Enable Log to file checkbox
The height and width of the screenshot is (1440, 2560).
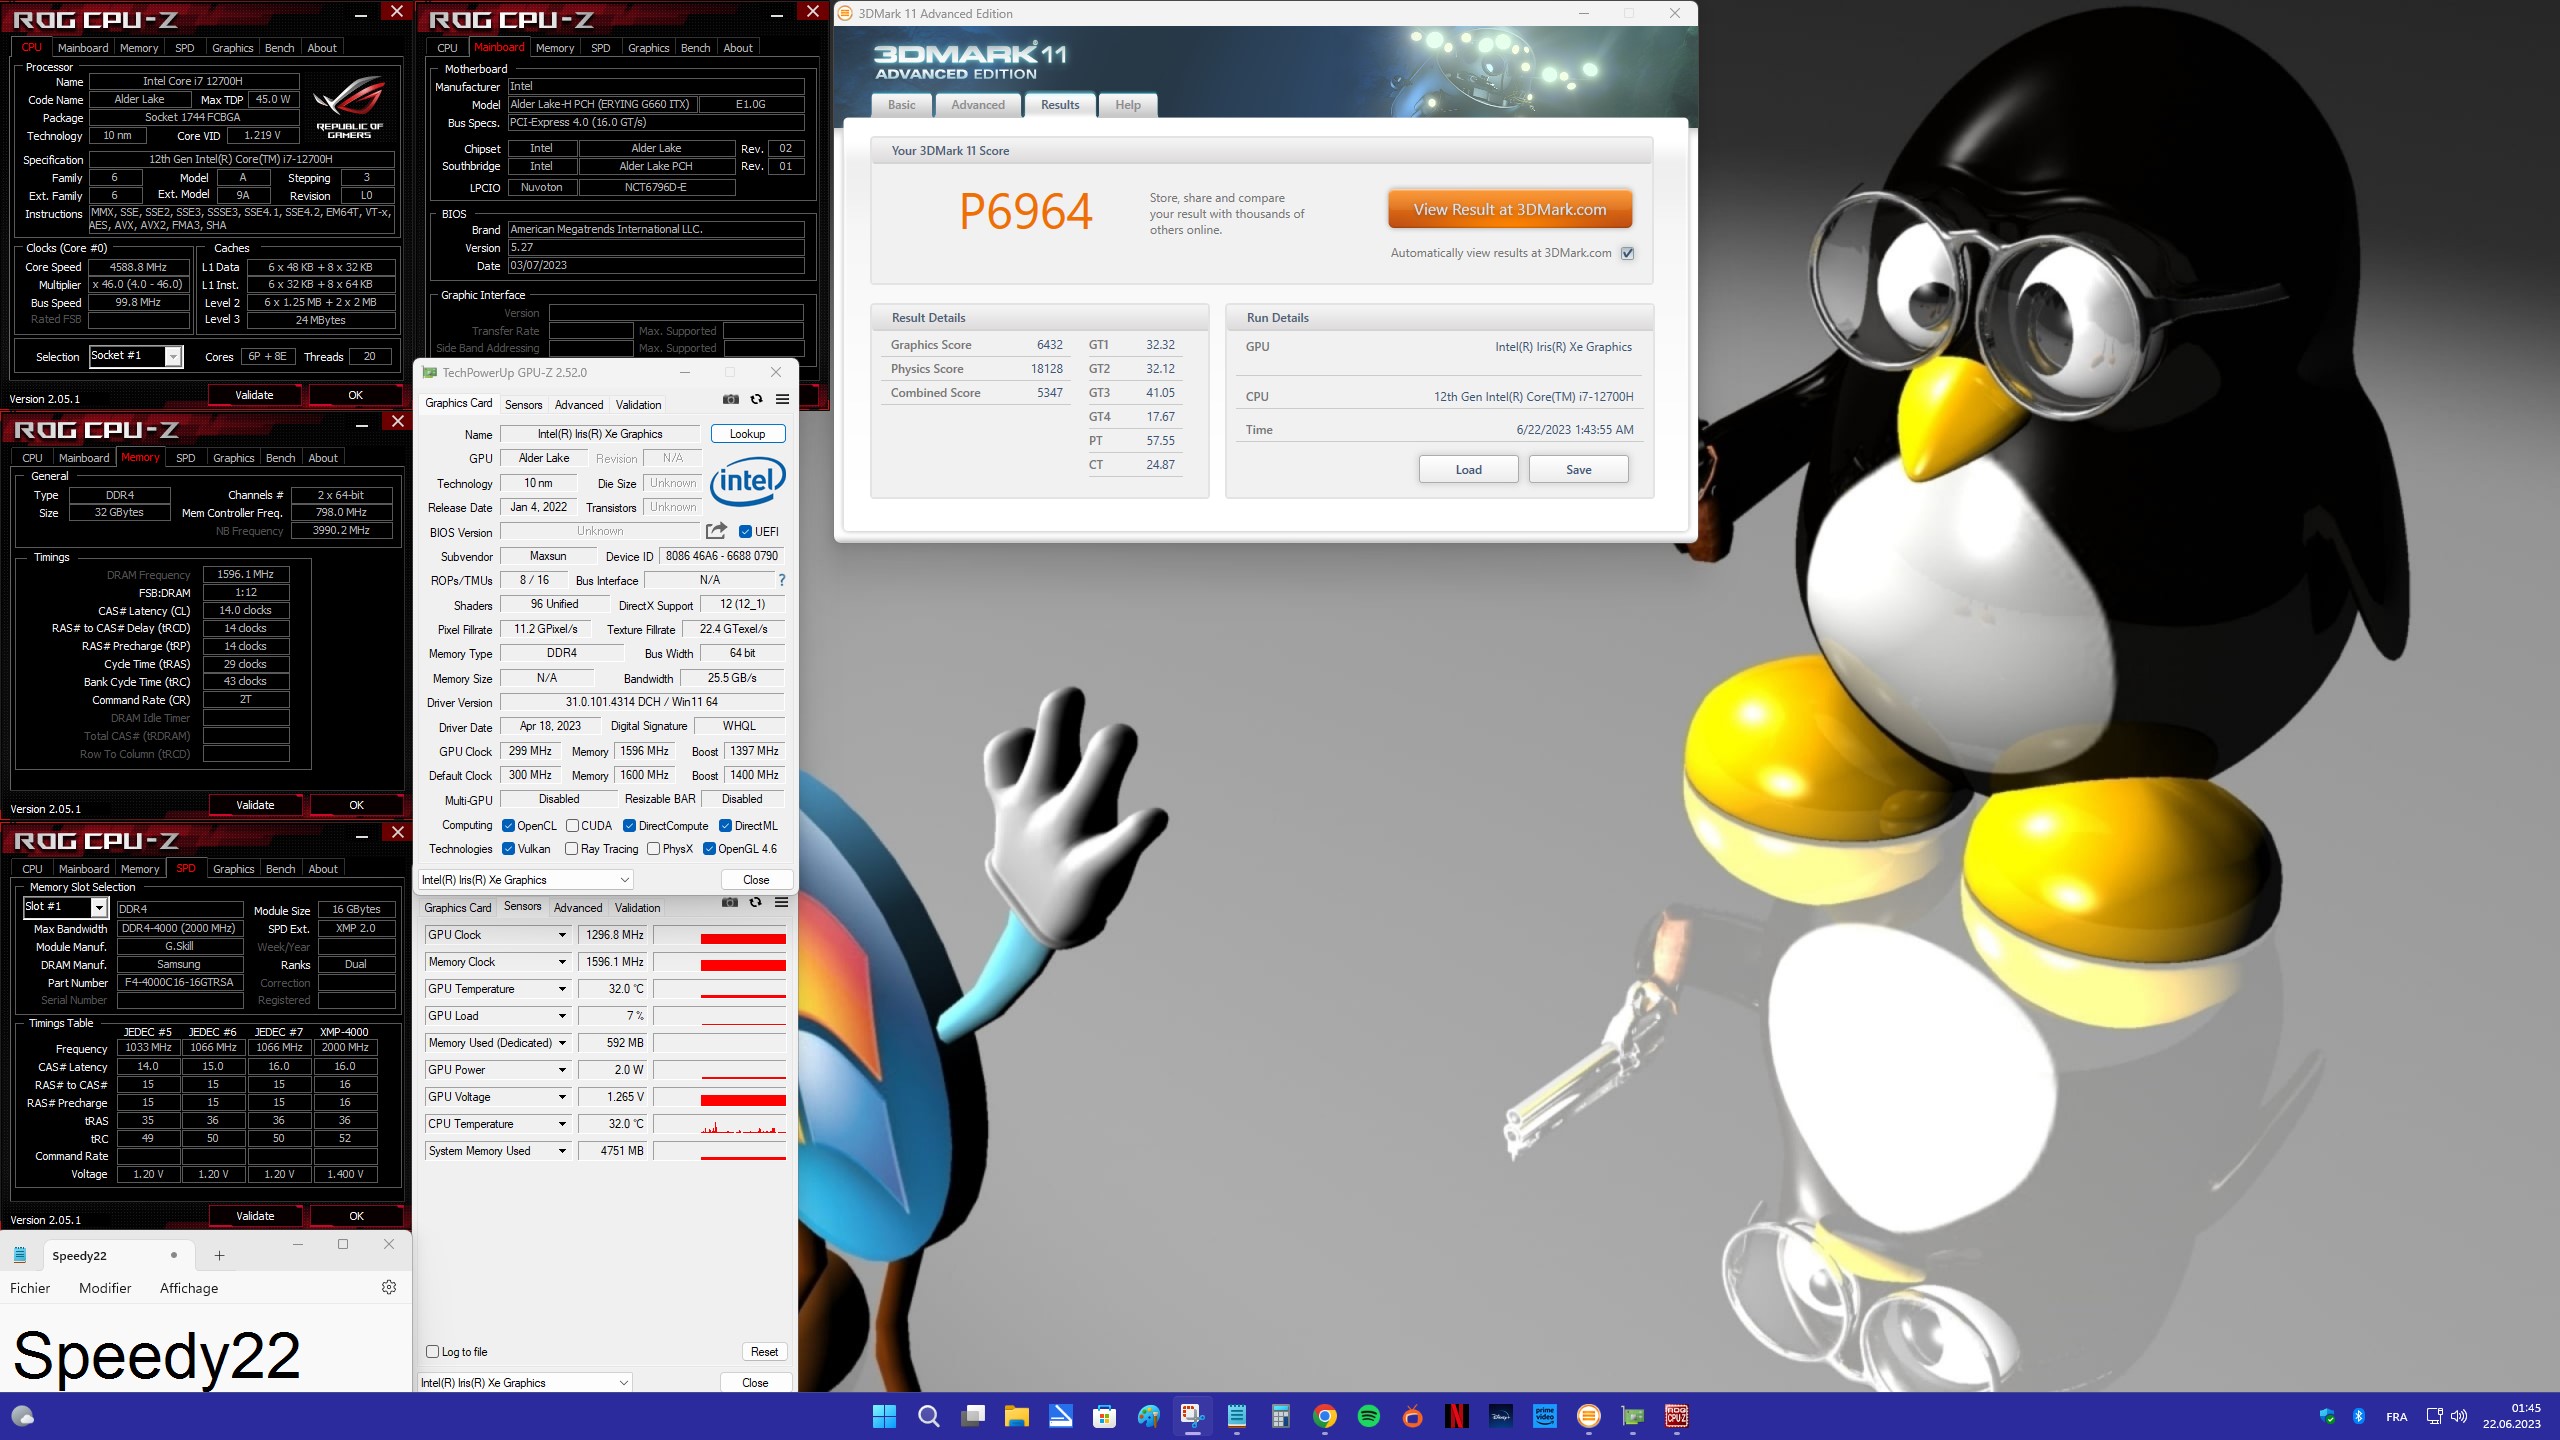433,1351
